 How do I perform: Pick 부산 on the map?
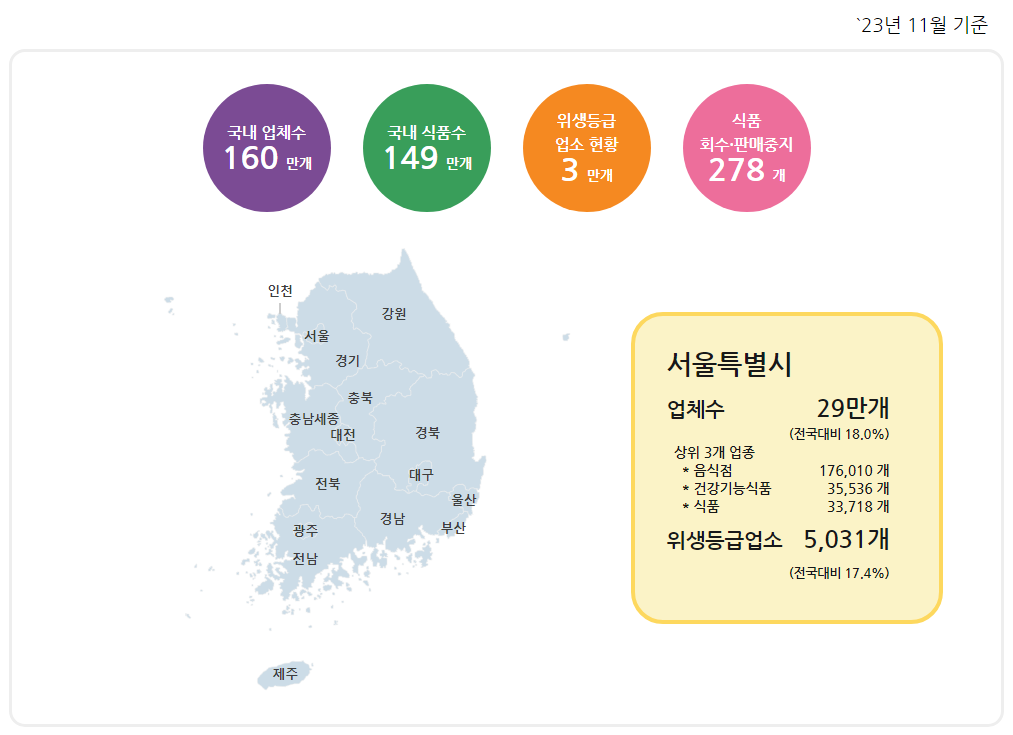click(x=453, y=528)
